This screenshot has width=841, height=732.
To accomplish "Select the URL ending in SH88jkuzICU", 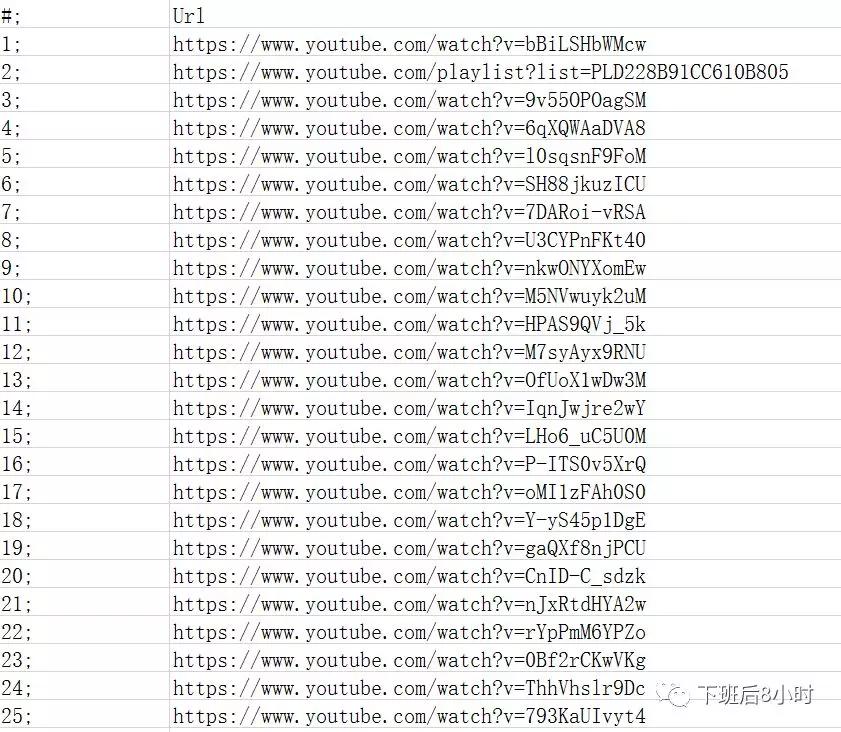I will click(409, 184).
